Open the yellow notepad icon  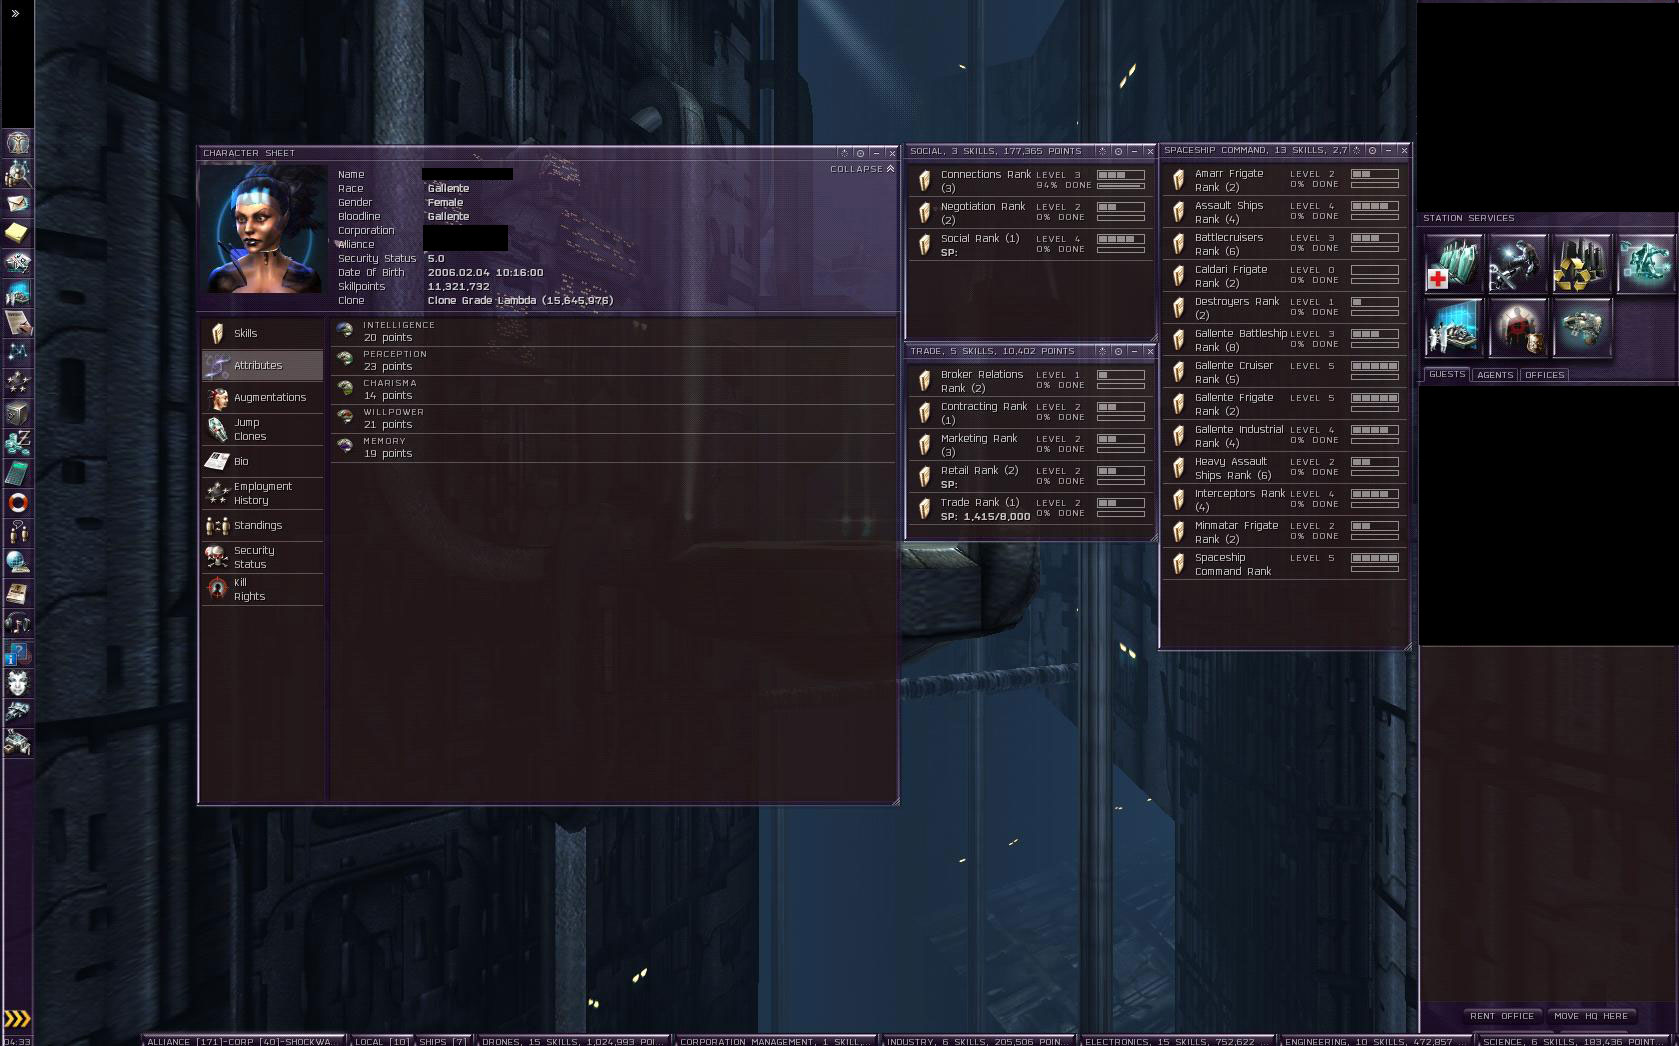coord(18,233)
